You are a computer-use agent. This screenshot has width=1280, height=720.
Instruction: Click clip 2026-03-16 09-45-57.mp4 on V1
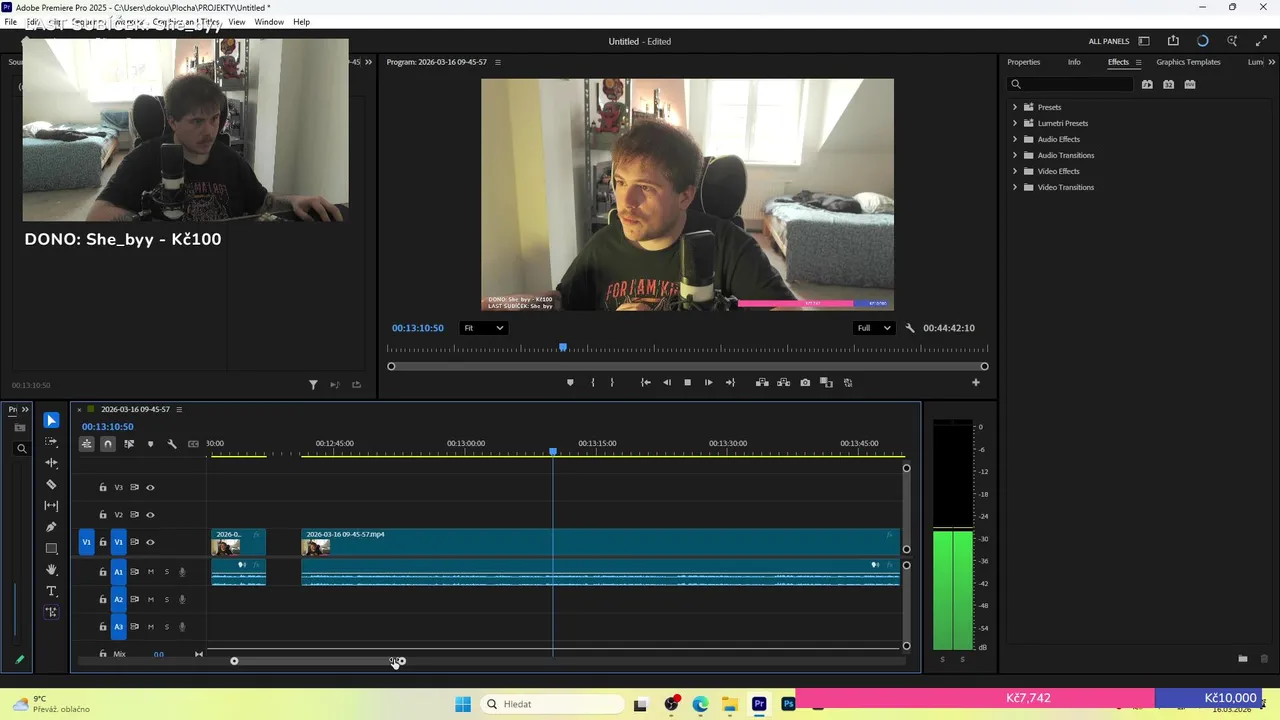point(601,542)
